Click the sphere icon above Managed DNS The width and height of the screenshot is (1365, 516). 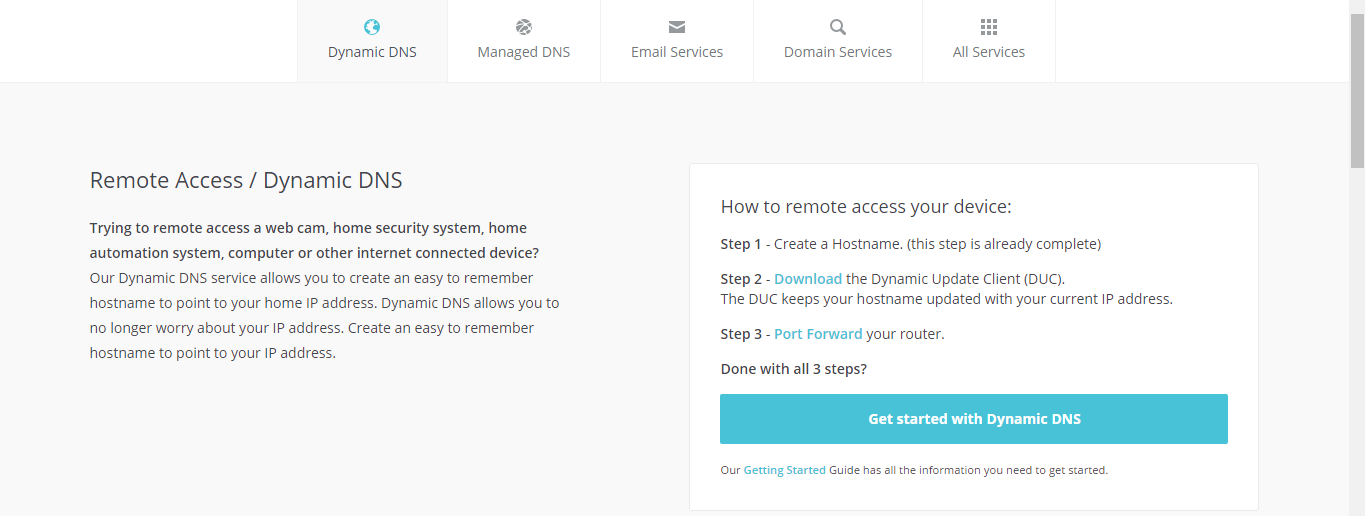524,27
